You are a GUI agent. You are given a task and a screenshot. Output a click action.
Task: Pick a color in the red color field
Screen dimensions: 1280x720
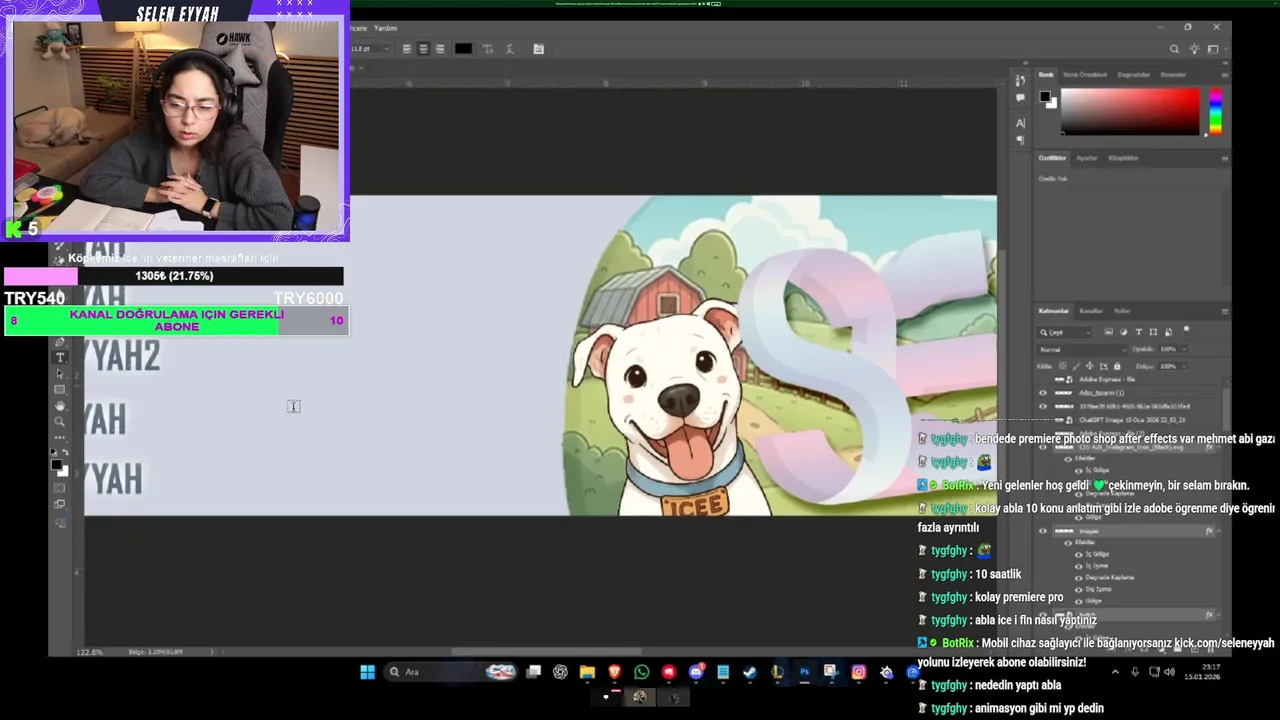click(x=1130, y=112)
